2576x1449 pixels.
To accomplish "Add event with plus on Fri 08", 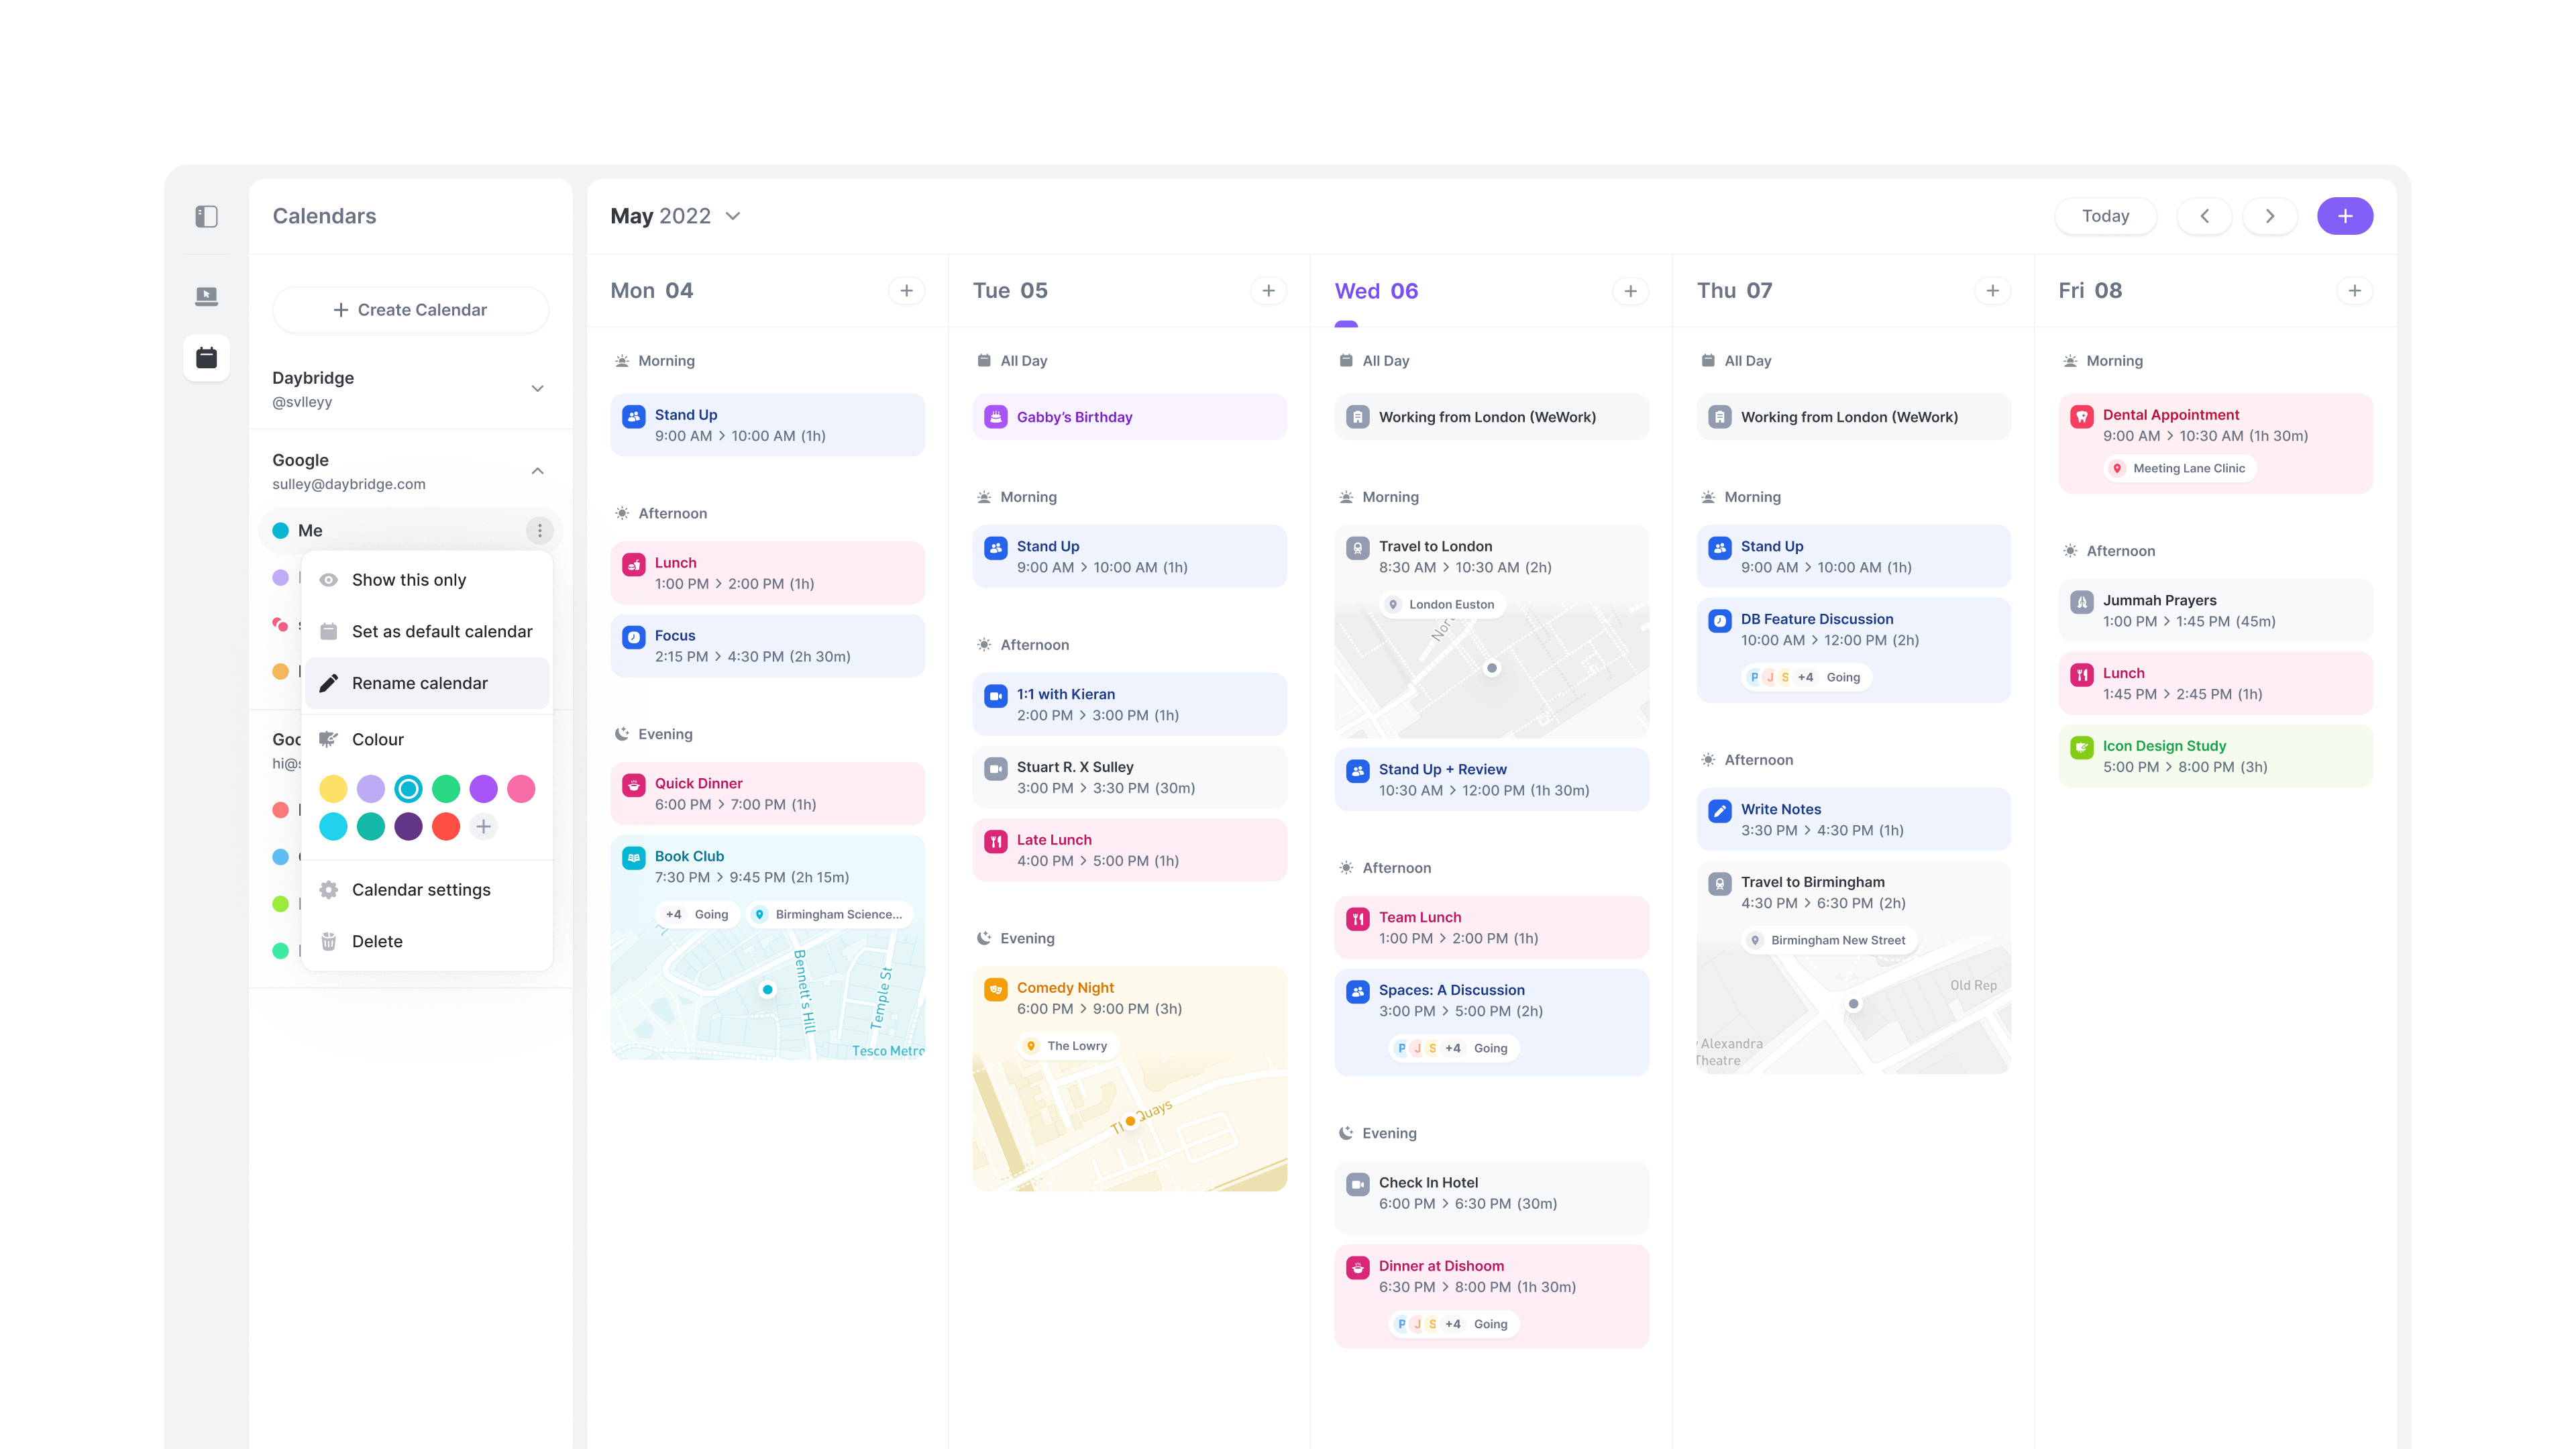I will (2354, 291).
